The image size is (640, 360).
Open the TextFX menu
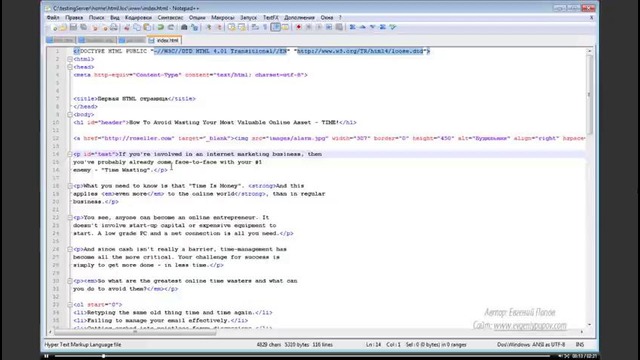tap(271, 18)
